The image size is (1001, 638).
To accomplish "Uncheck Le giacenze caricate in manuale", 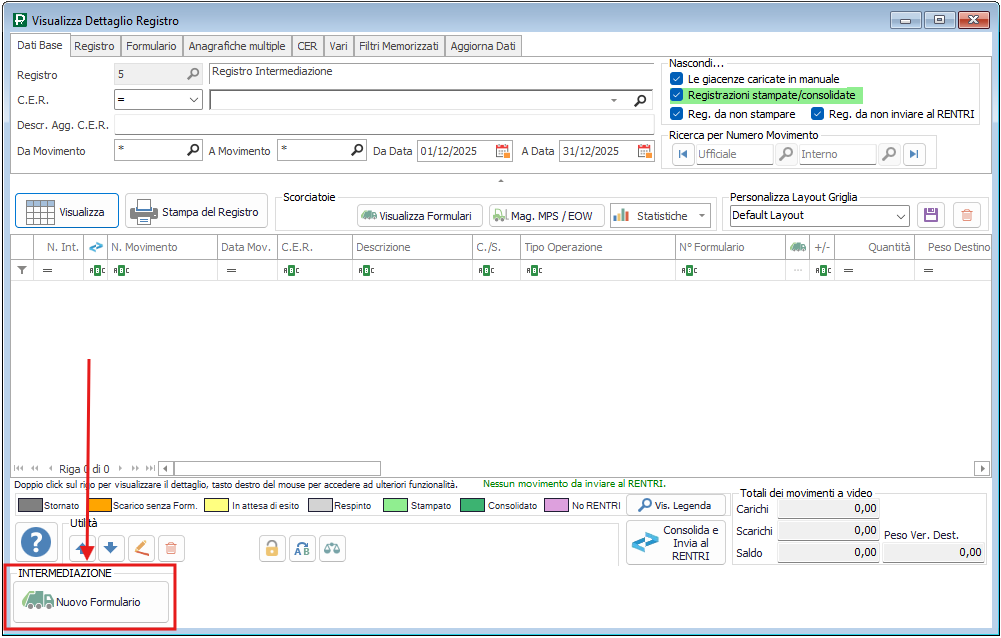I will pyautogui.click(x=677, y=78).
